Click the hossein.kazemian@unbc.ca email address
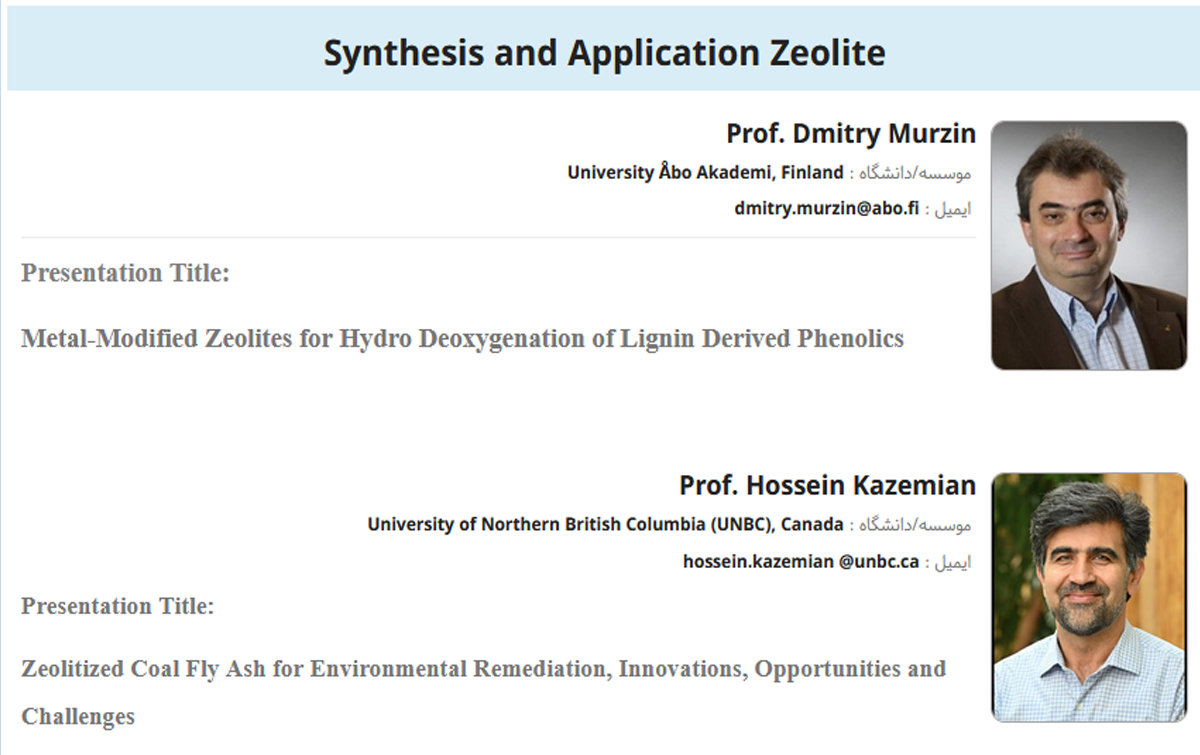1200x755 pixels. [x=801, y=561]
